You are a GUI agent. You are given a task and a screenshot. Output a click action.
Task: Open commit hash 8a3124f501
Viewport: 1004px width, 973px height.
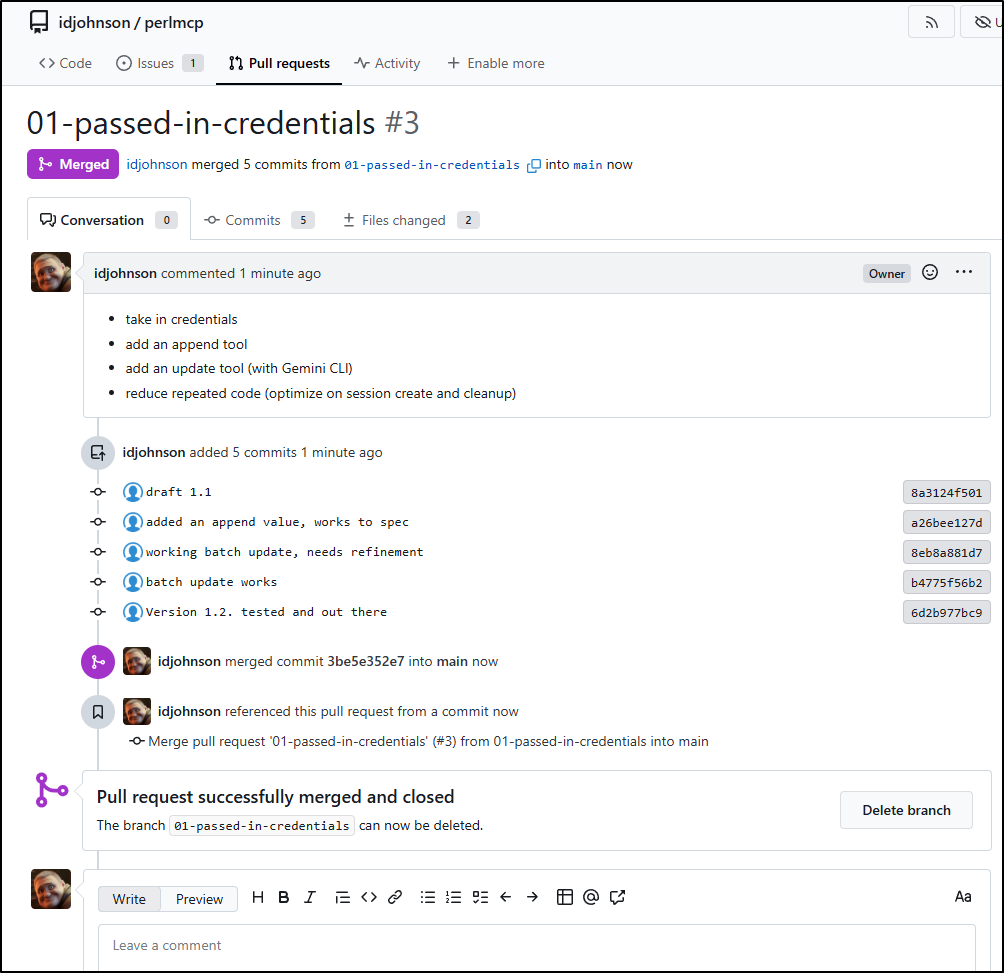click(x=946, y=492)
